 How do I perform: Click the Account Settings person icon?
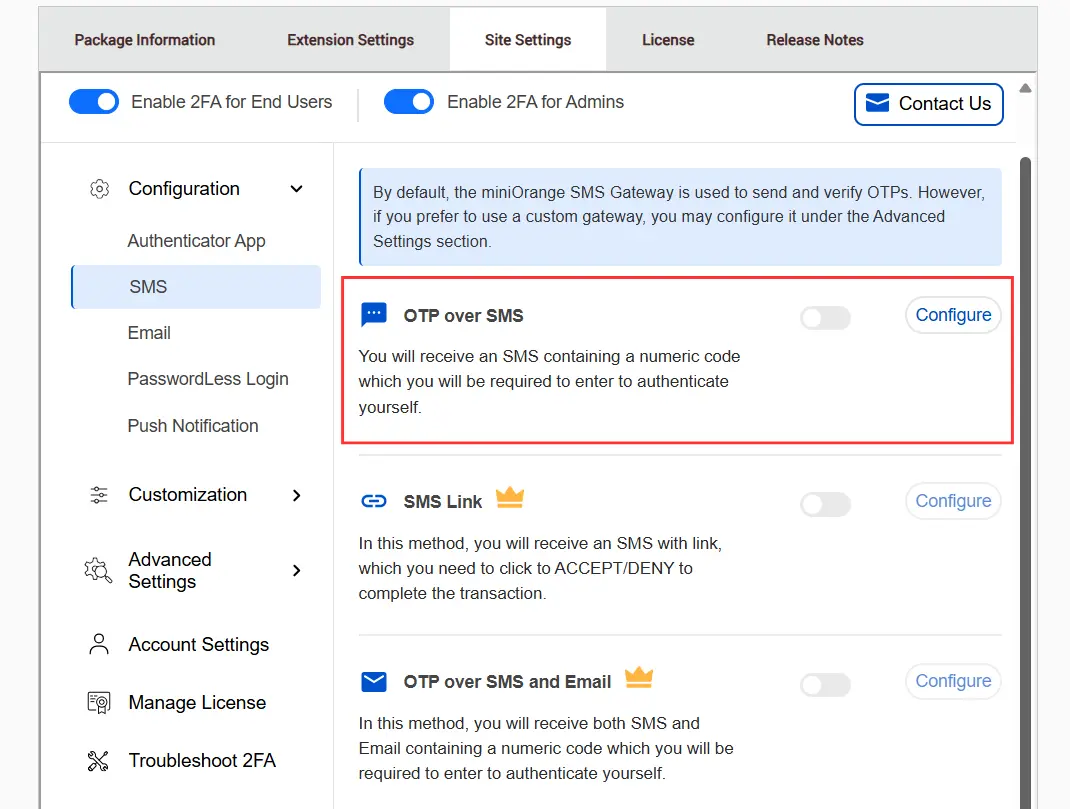click(x=99, y=644)
